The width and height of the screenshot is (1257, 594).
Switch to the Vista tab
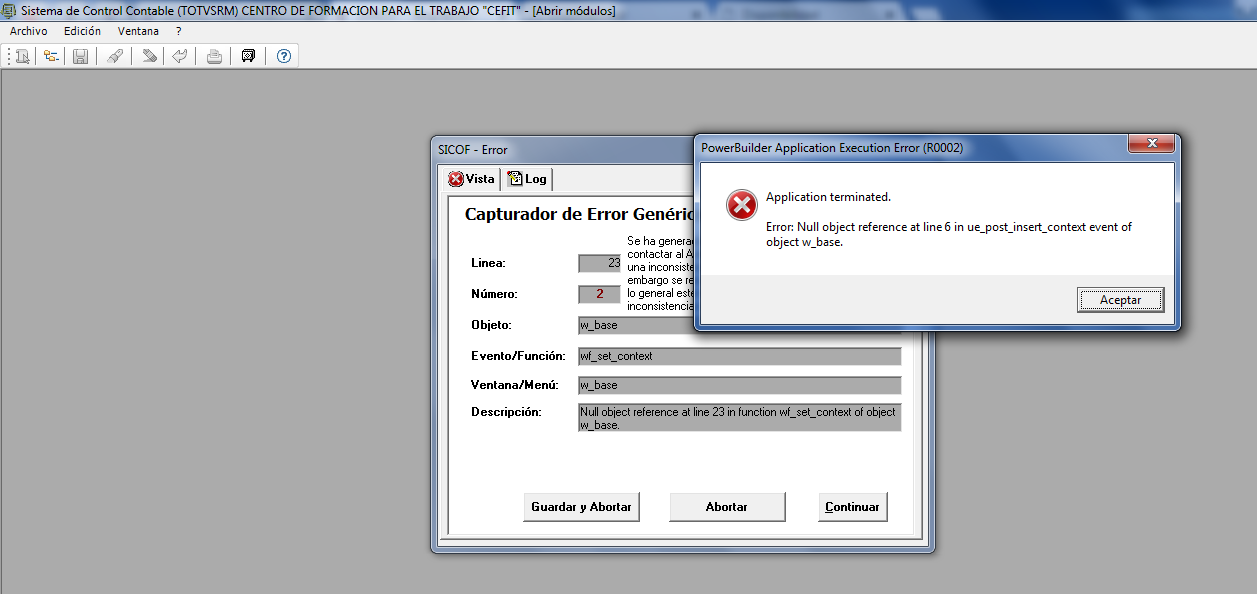click(471, 179)
